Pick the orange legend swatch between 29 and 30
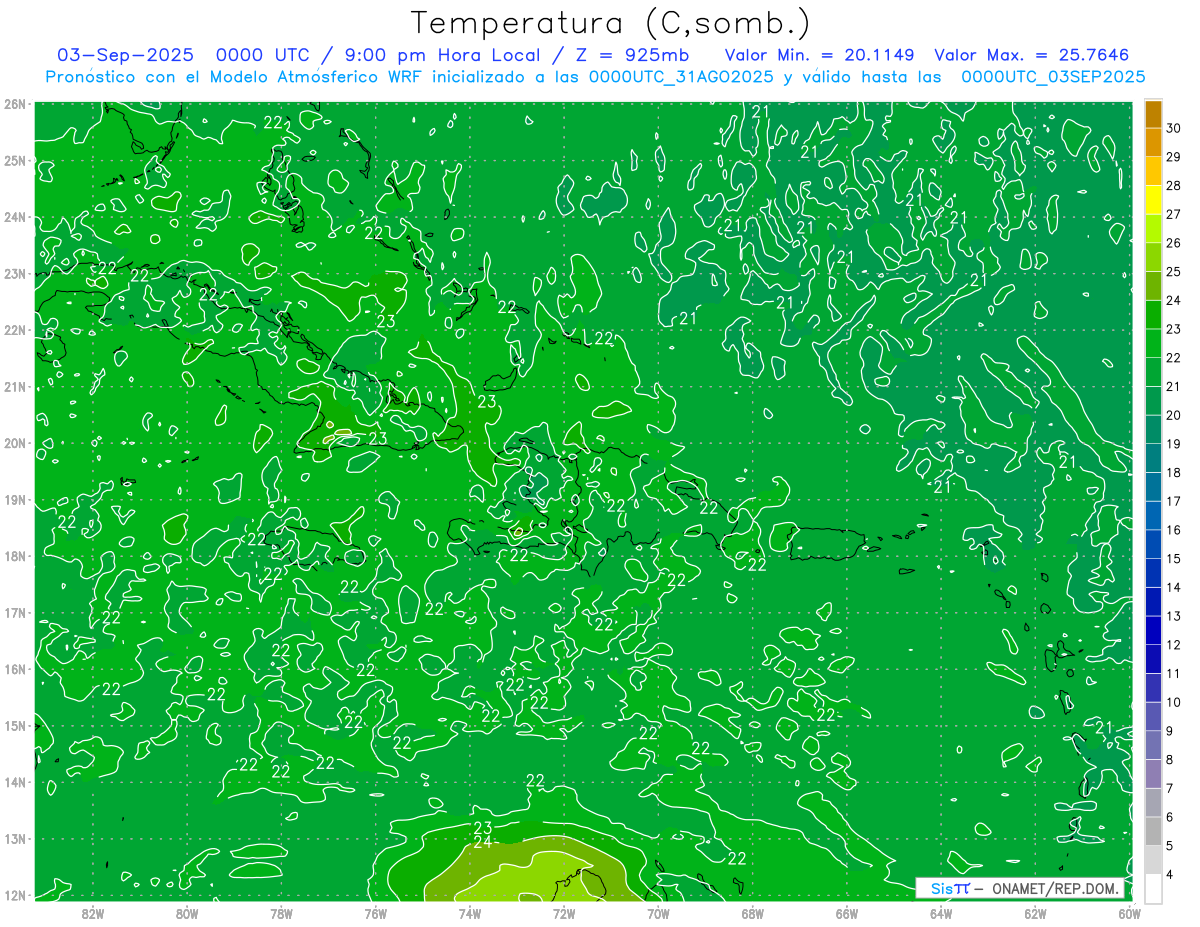This screenshot has width=1200, height=927. click(1153, 142)
